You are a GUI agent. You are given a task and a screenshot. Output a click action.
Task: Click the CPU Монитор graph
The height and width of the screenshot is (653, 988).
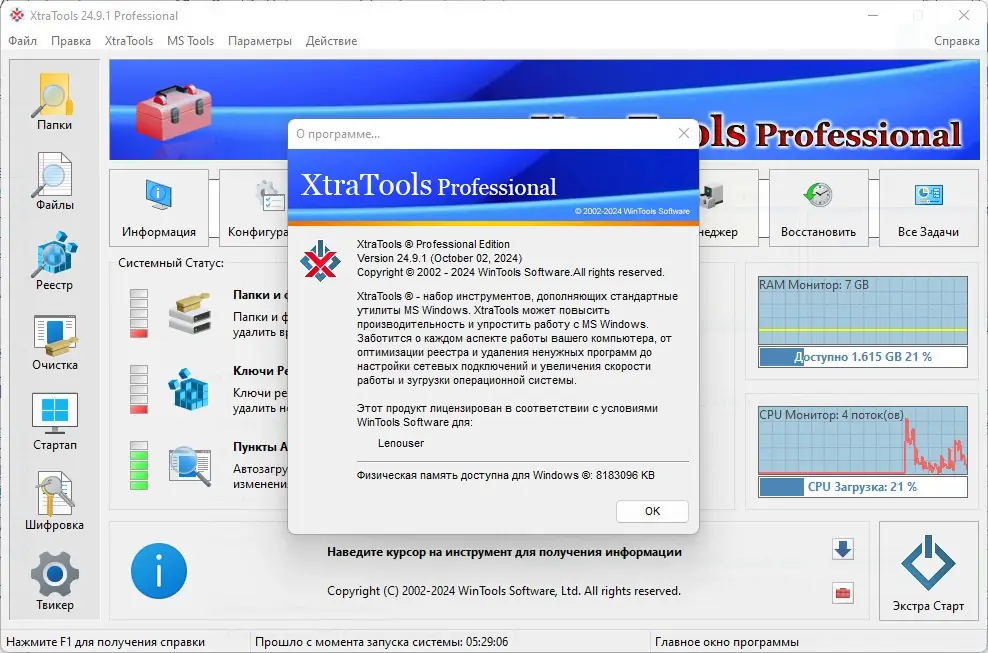pos(863,440)
